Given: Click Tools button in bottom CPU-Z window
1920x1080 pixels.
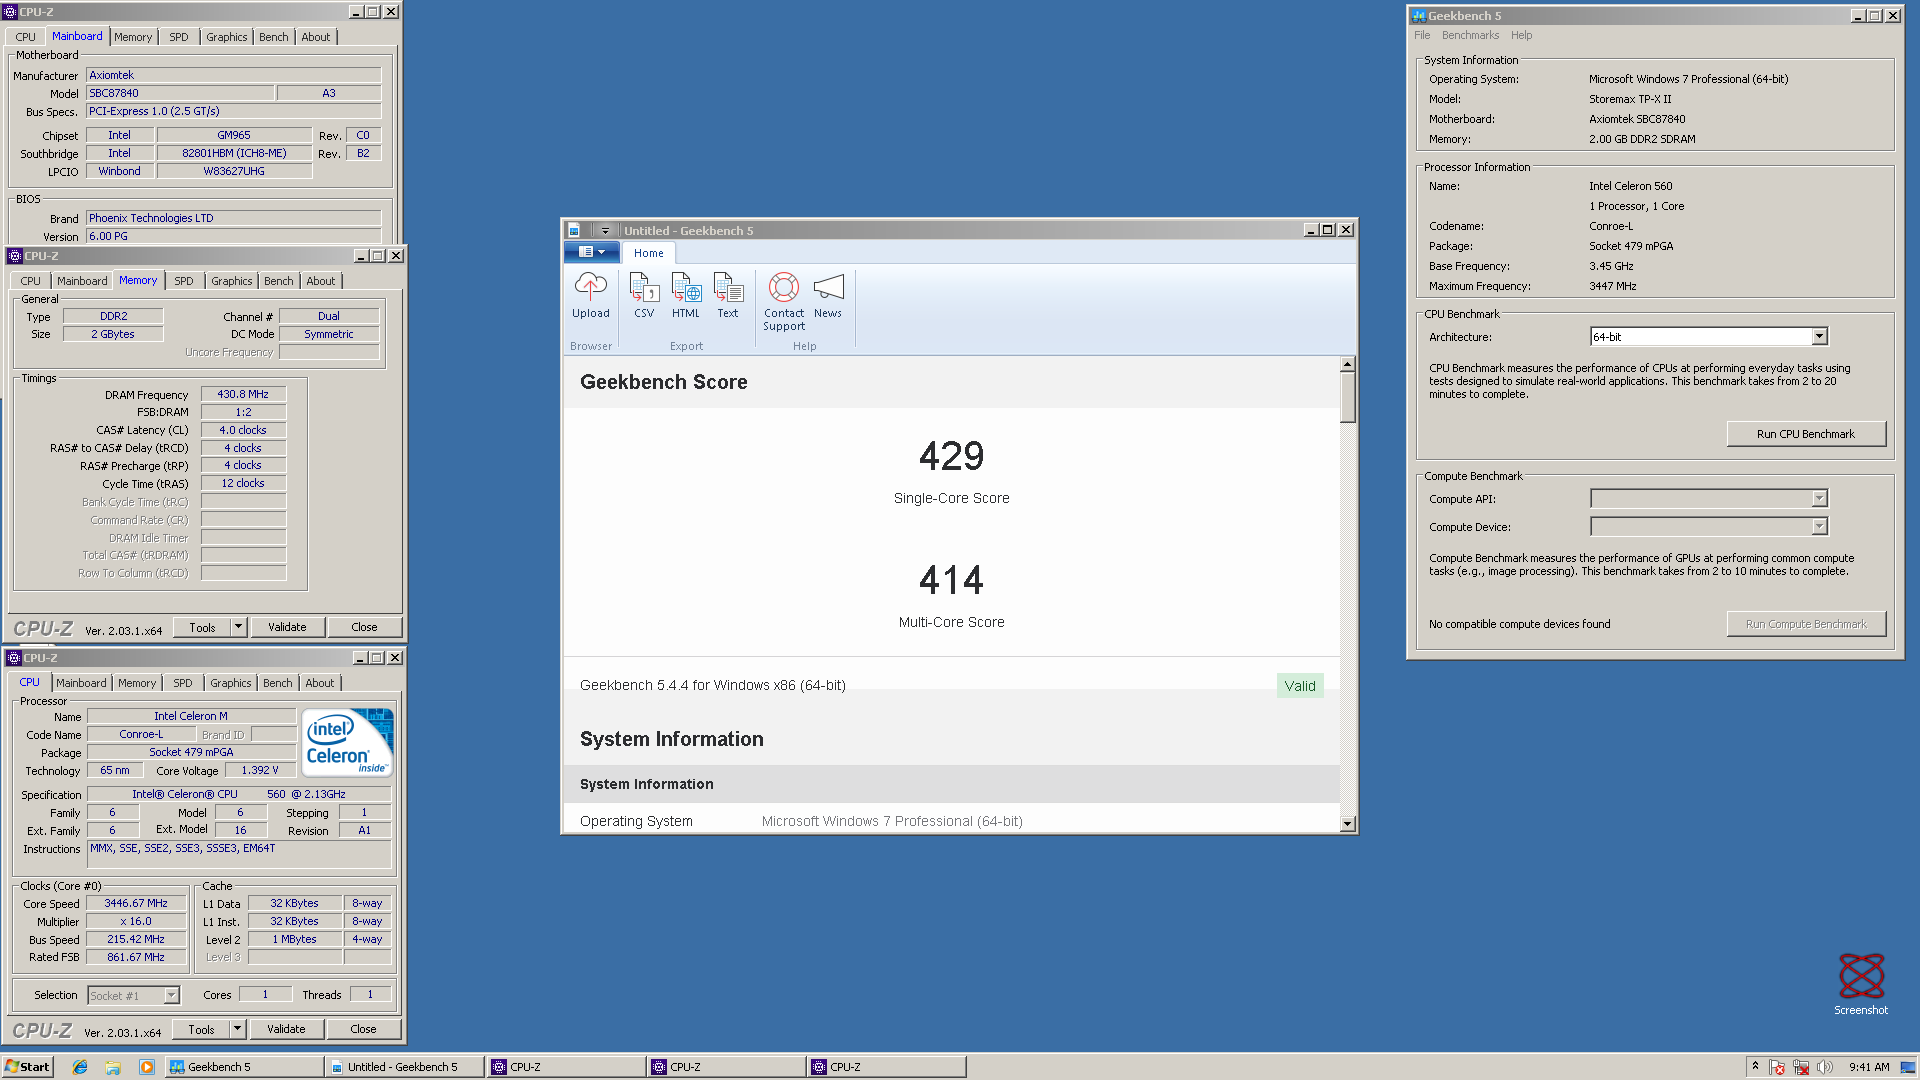Looking at the screenshot, I should tap(201, 1029).
